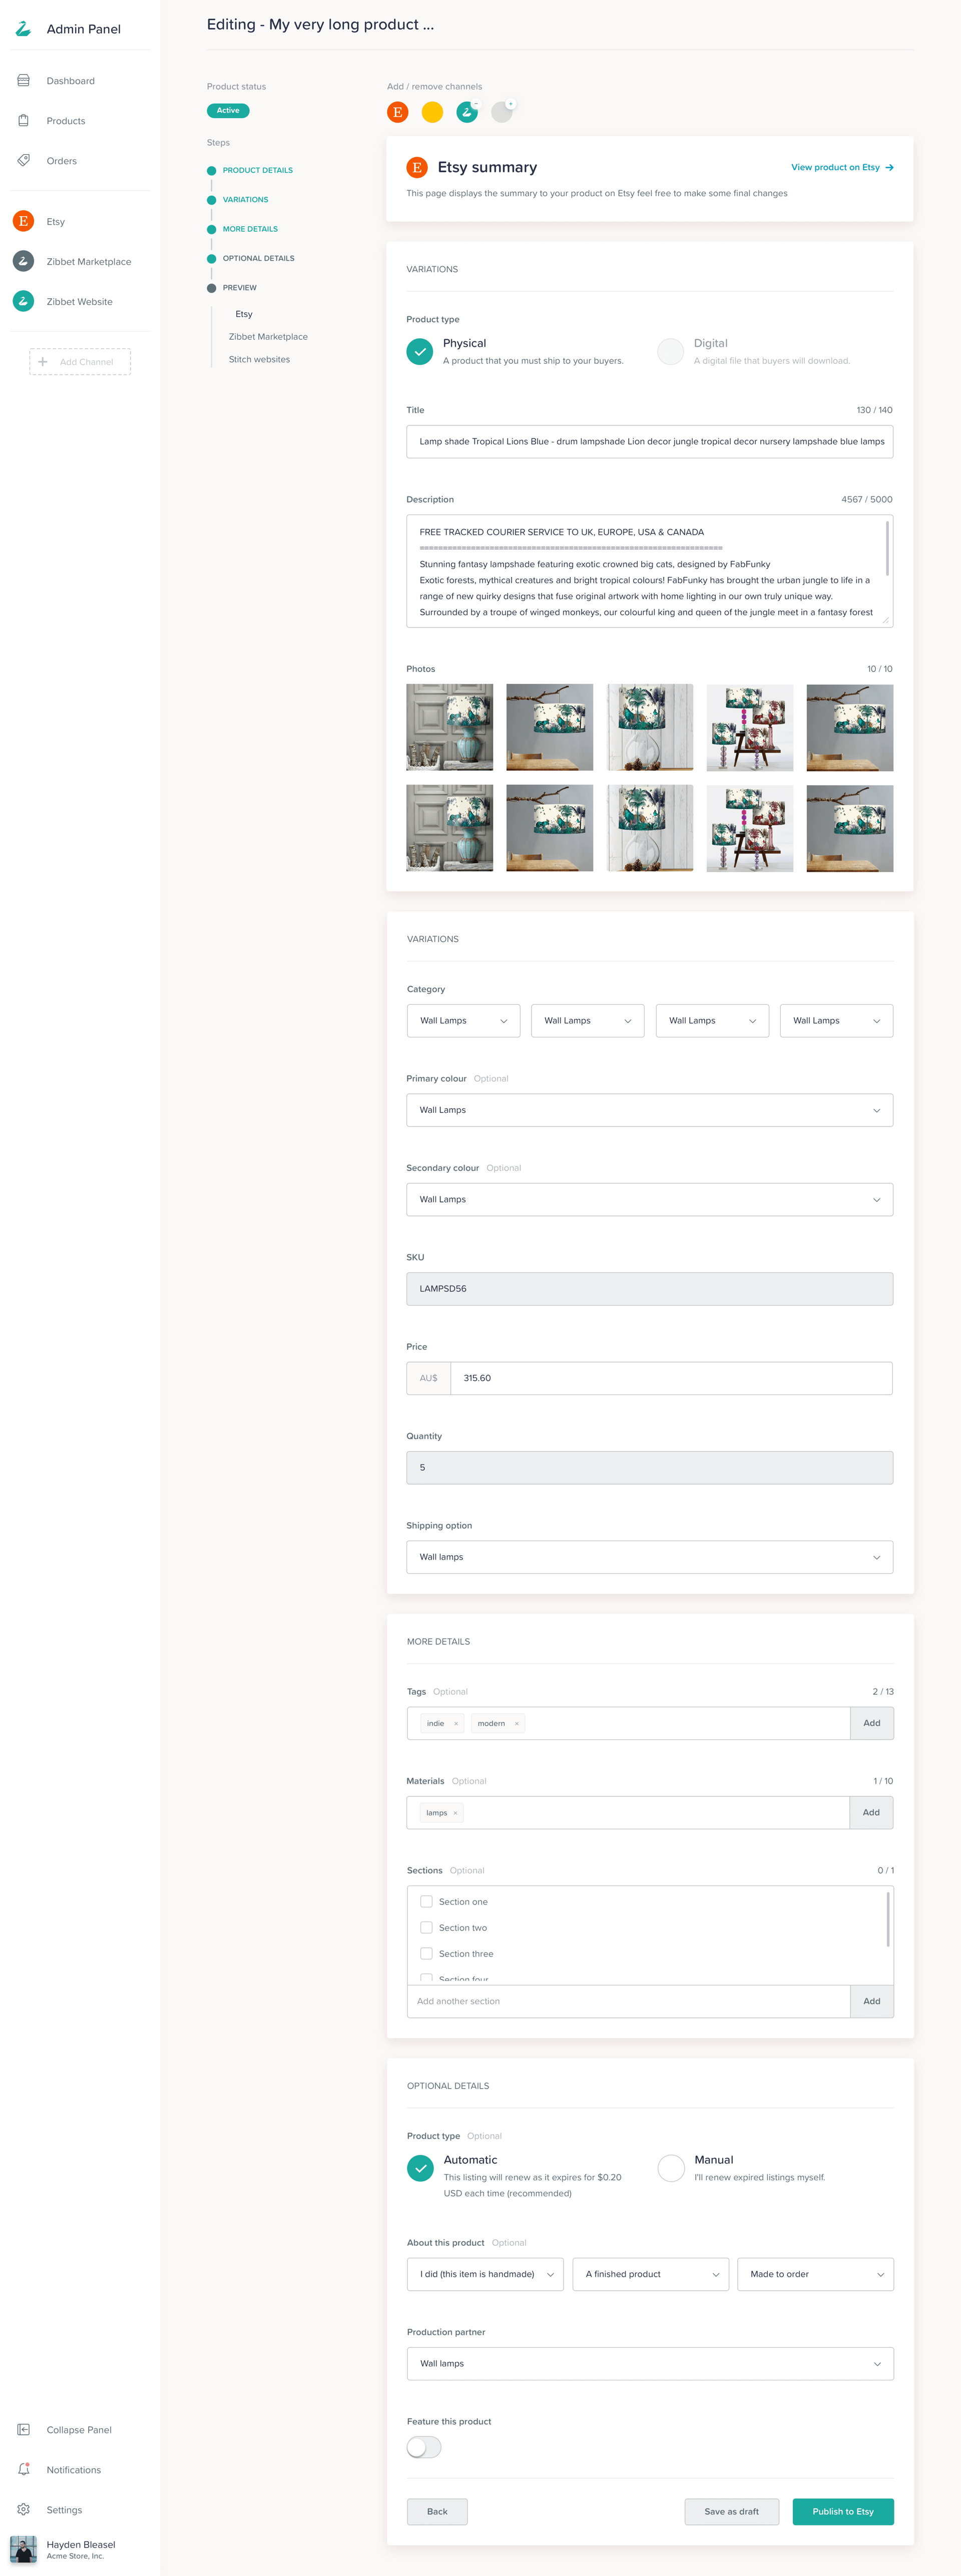Click Add button next to Tags field
Image resolution: width=961 pixels, height=2576 pixels.
pyautogui.click(x=872, y=1723)
